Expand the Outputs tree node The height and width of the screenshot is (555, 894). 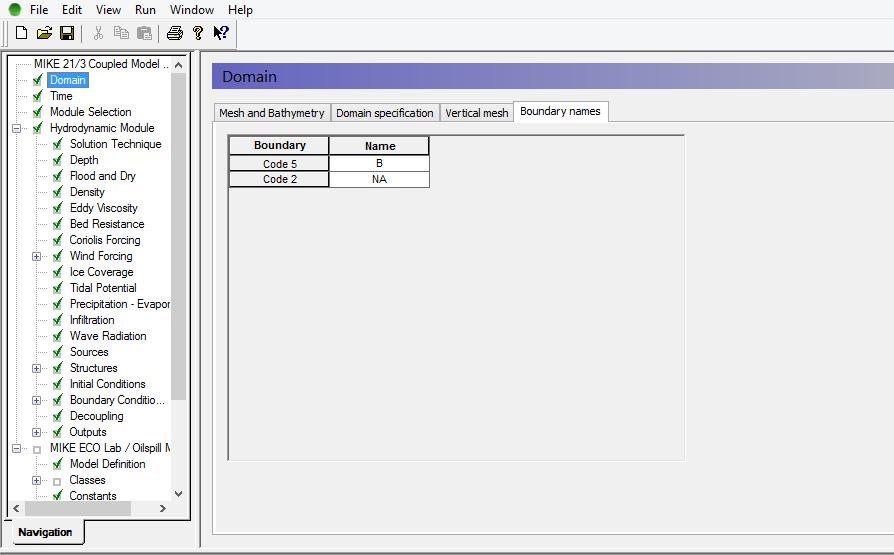click(36, 432)
